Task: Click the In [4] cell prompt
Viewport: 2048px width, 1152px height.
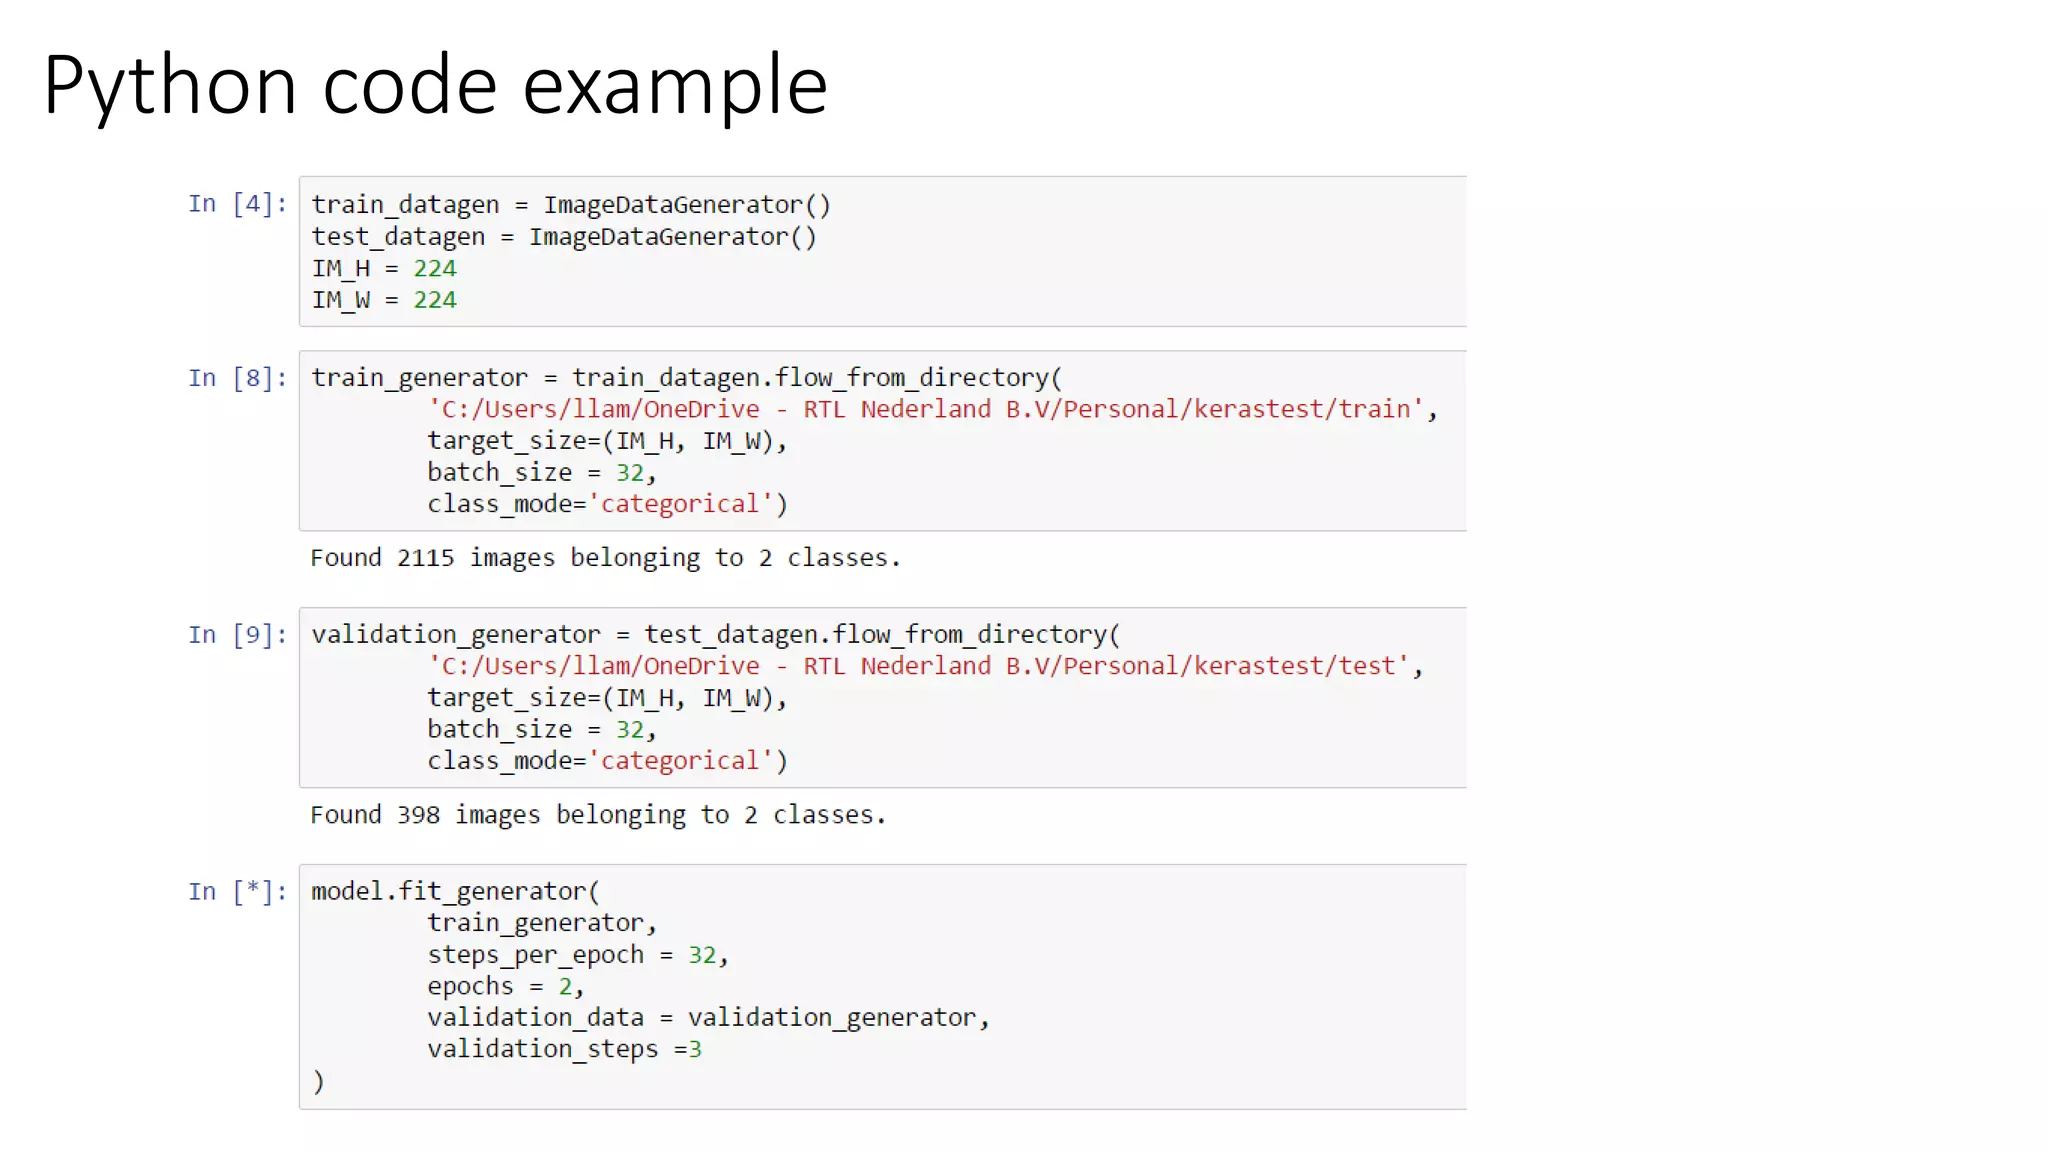Action: point(237,204)
